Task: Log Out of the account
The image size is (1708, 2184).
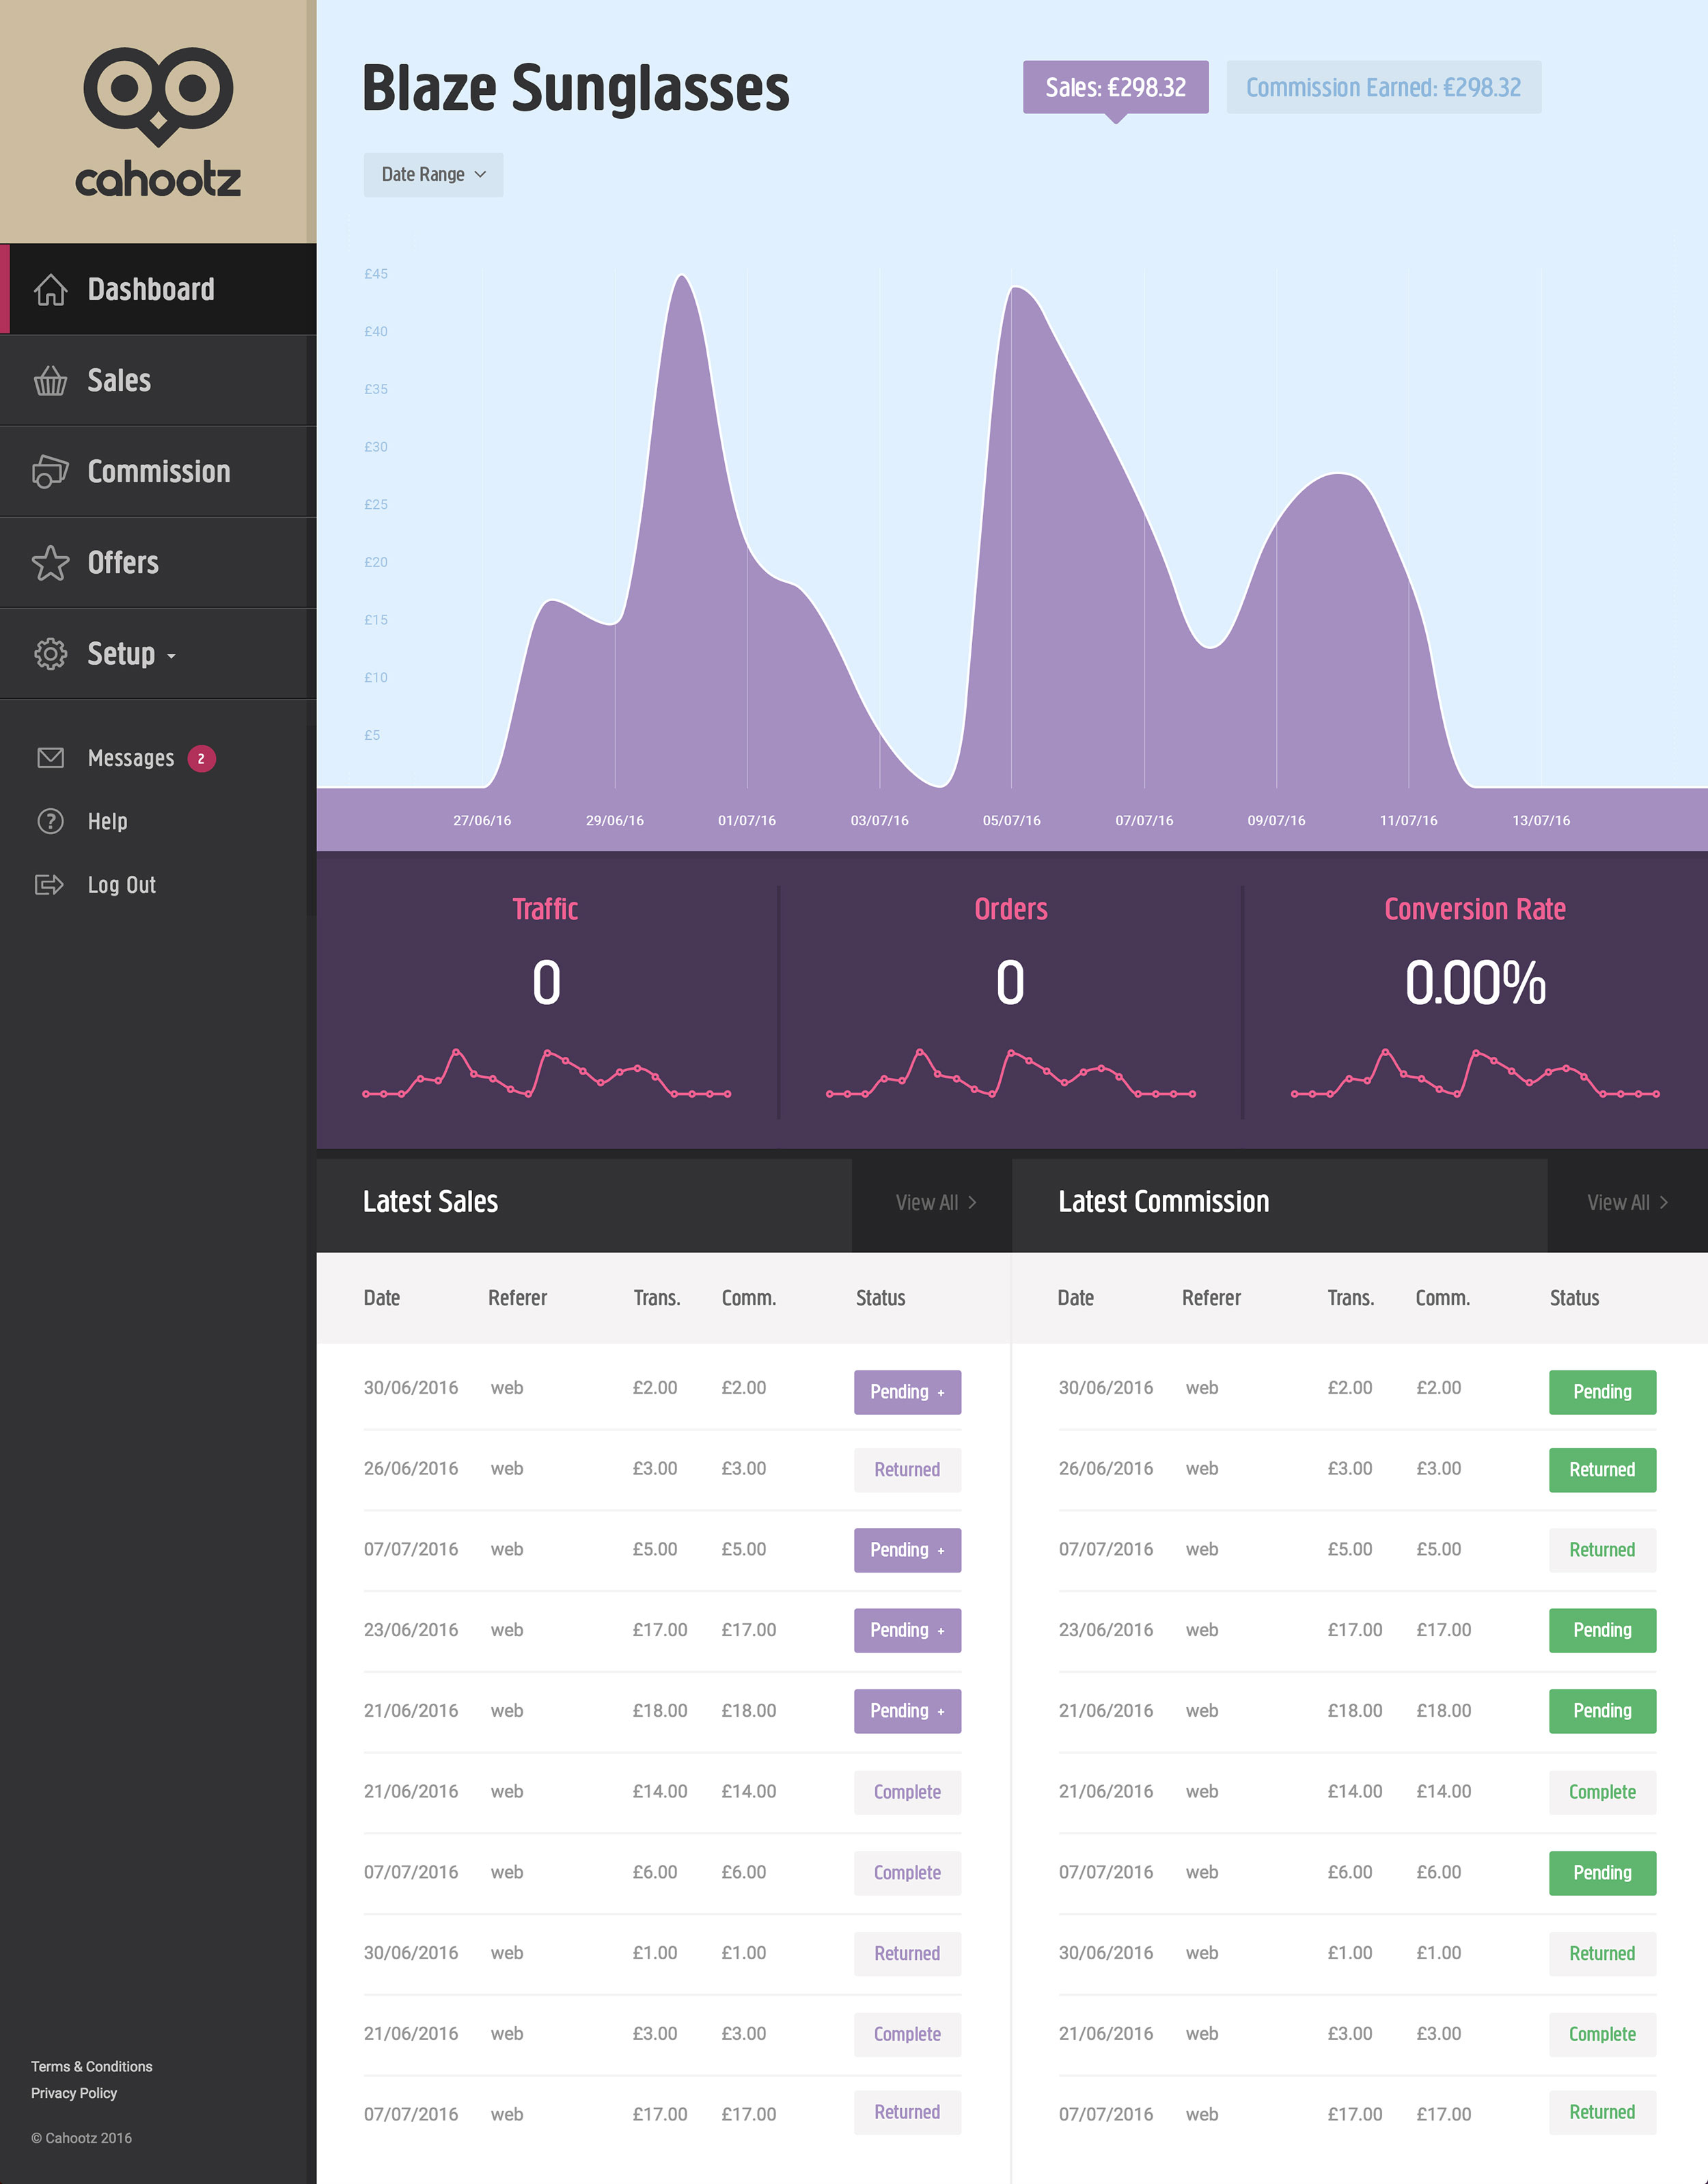Action: coord(121,885)
